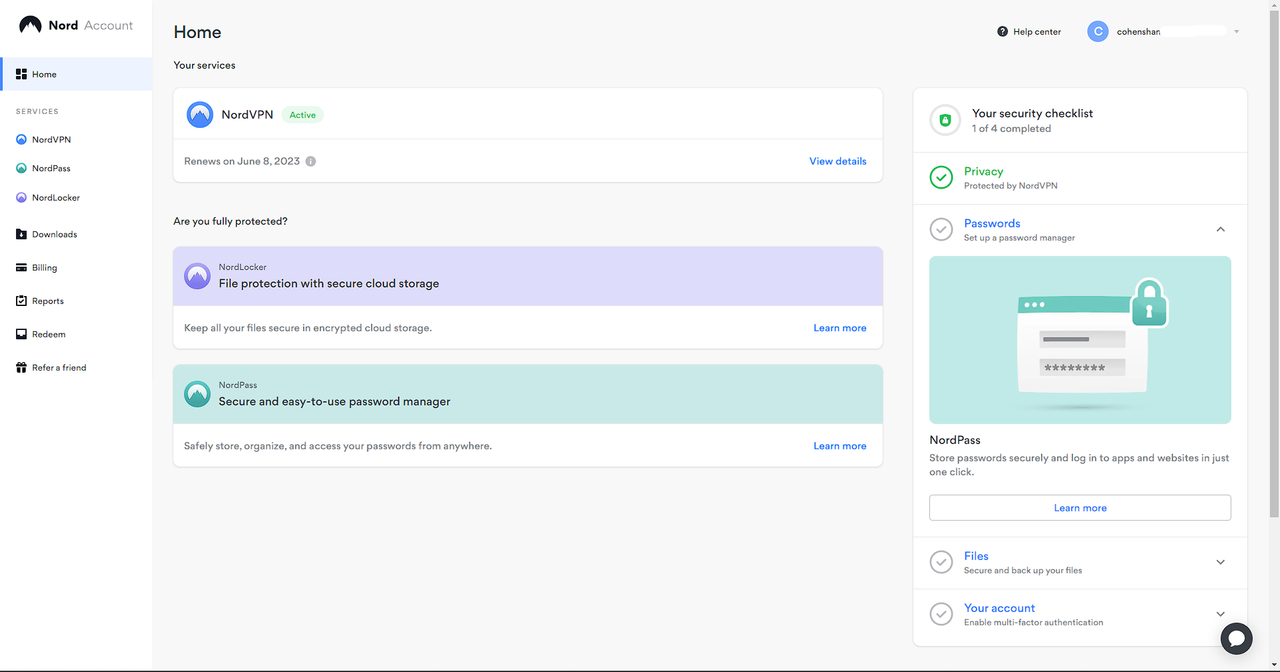Open the account dropdown arrow
The image size is (1280, 672).
pyautogui.click(x=1237, y=32)
